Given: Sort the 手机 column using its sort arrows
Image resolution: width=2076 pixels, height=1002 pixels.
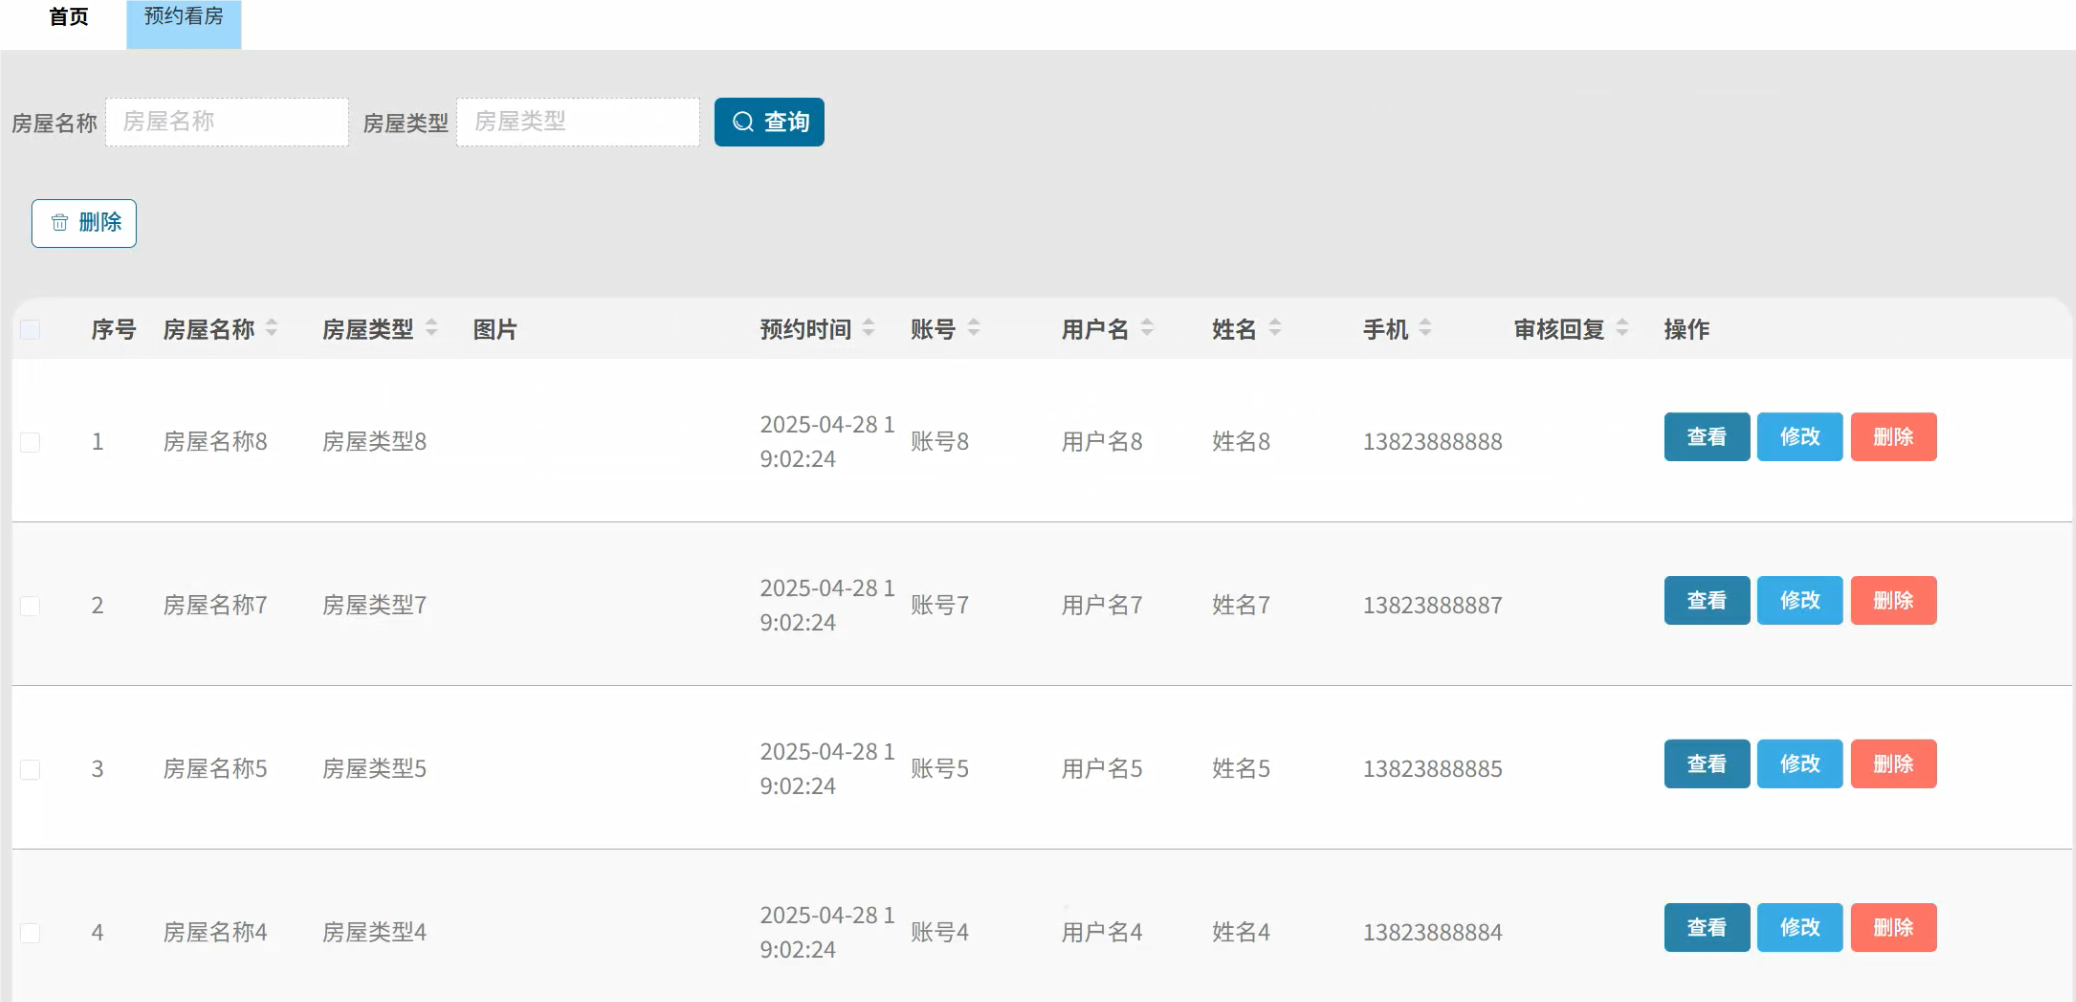Looking at the screenshot, I should (x=1425, y=327).
